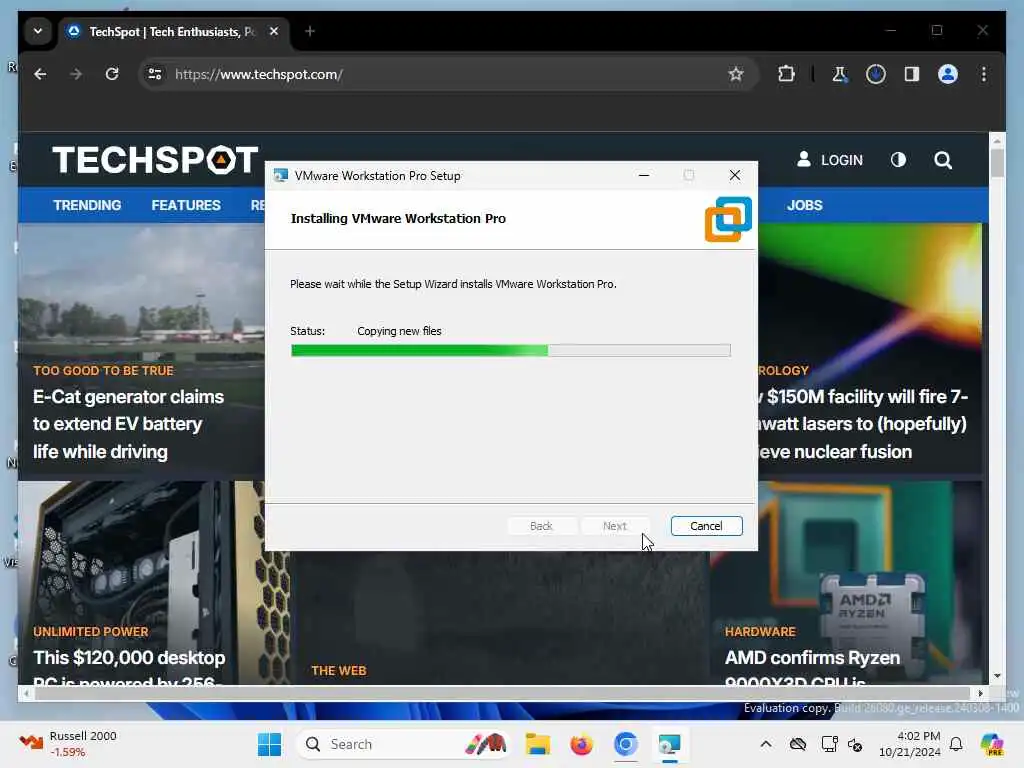The width and height of the screenshot is (1024, 768).
Task: Toggle TechSpot dark mode icon
Action: tap(898, 160)
